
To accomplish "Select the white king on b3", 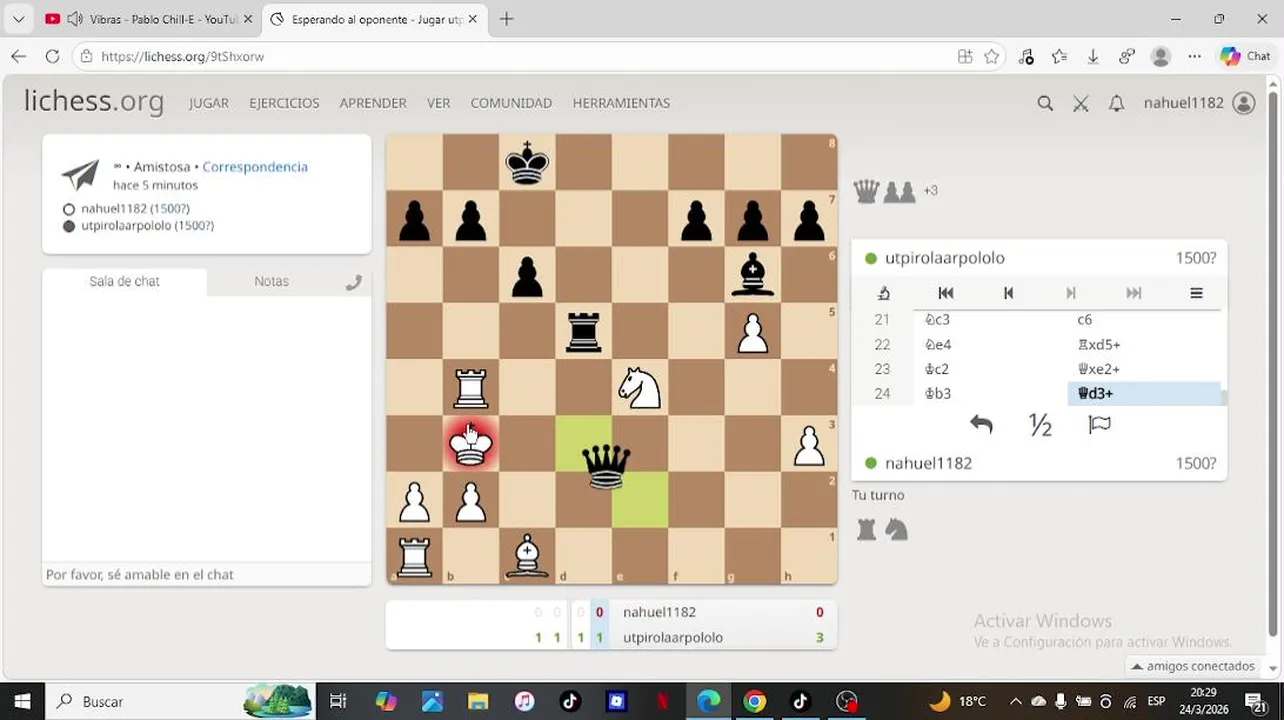I will 471,444.
